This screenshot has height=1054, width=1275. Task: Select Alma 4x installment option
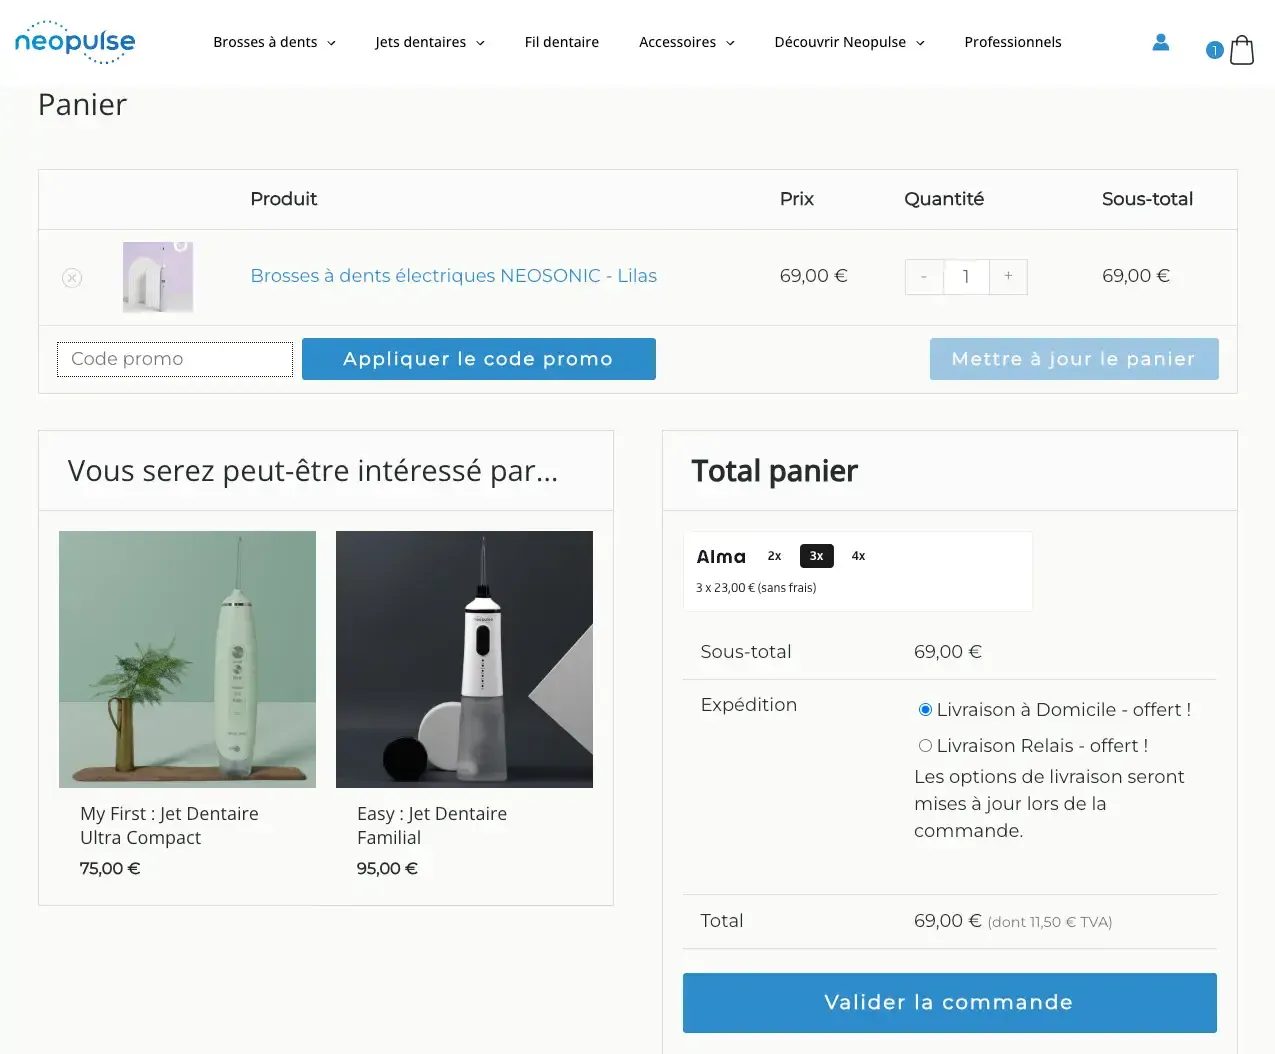pos(858,556)
